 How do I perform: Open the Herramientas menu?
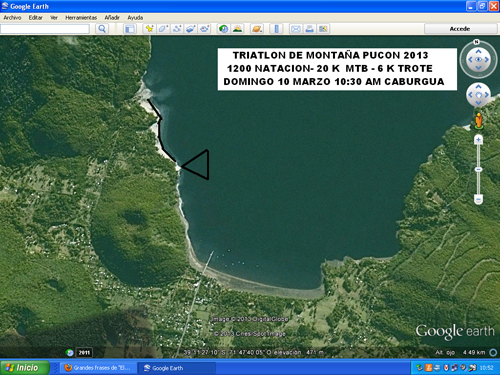[x=81, y=18]
